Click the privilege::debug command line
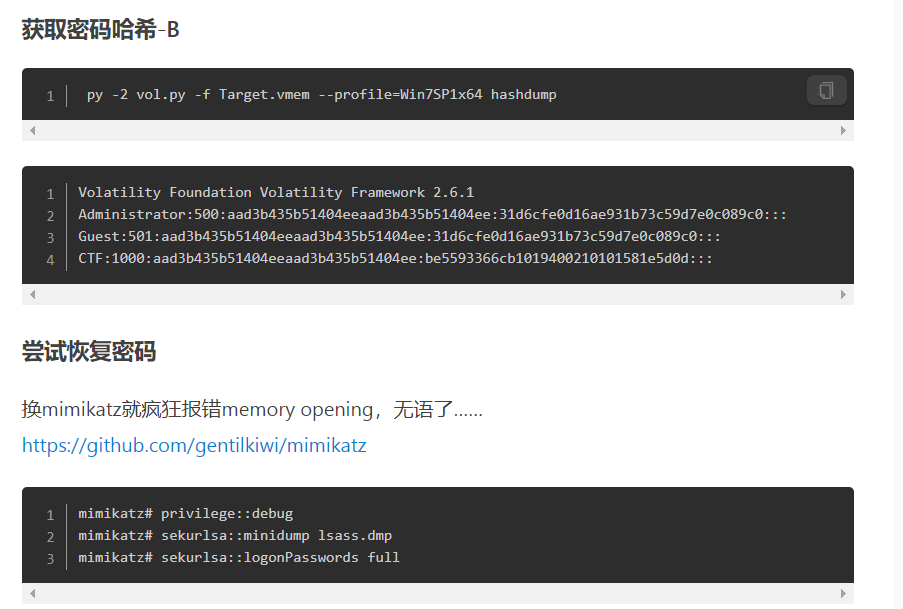The height and width of the screenshot is (609, 903). point(185,513)
